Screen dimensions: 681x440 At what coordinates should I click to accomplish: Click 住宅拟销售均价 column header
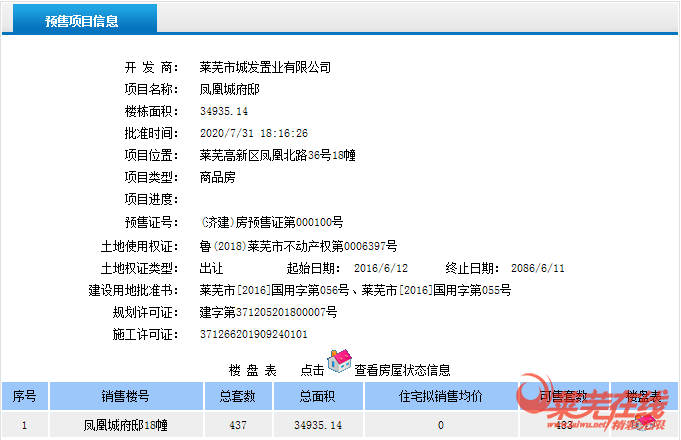(441, 396)
